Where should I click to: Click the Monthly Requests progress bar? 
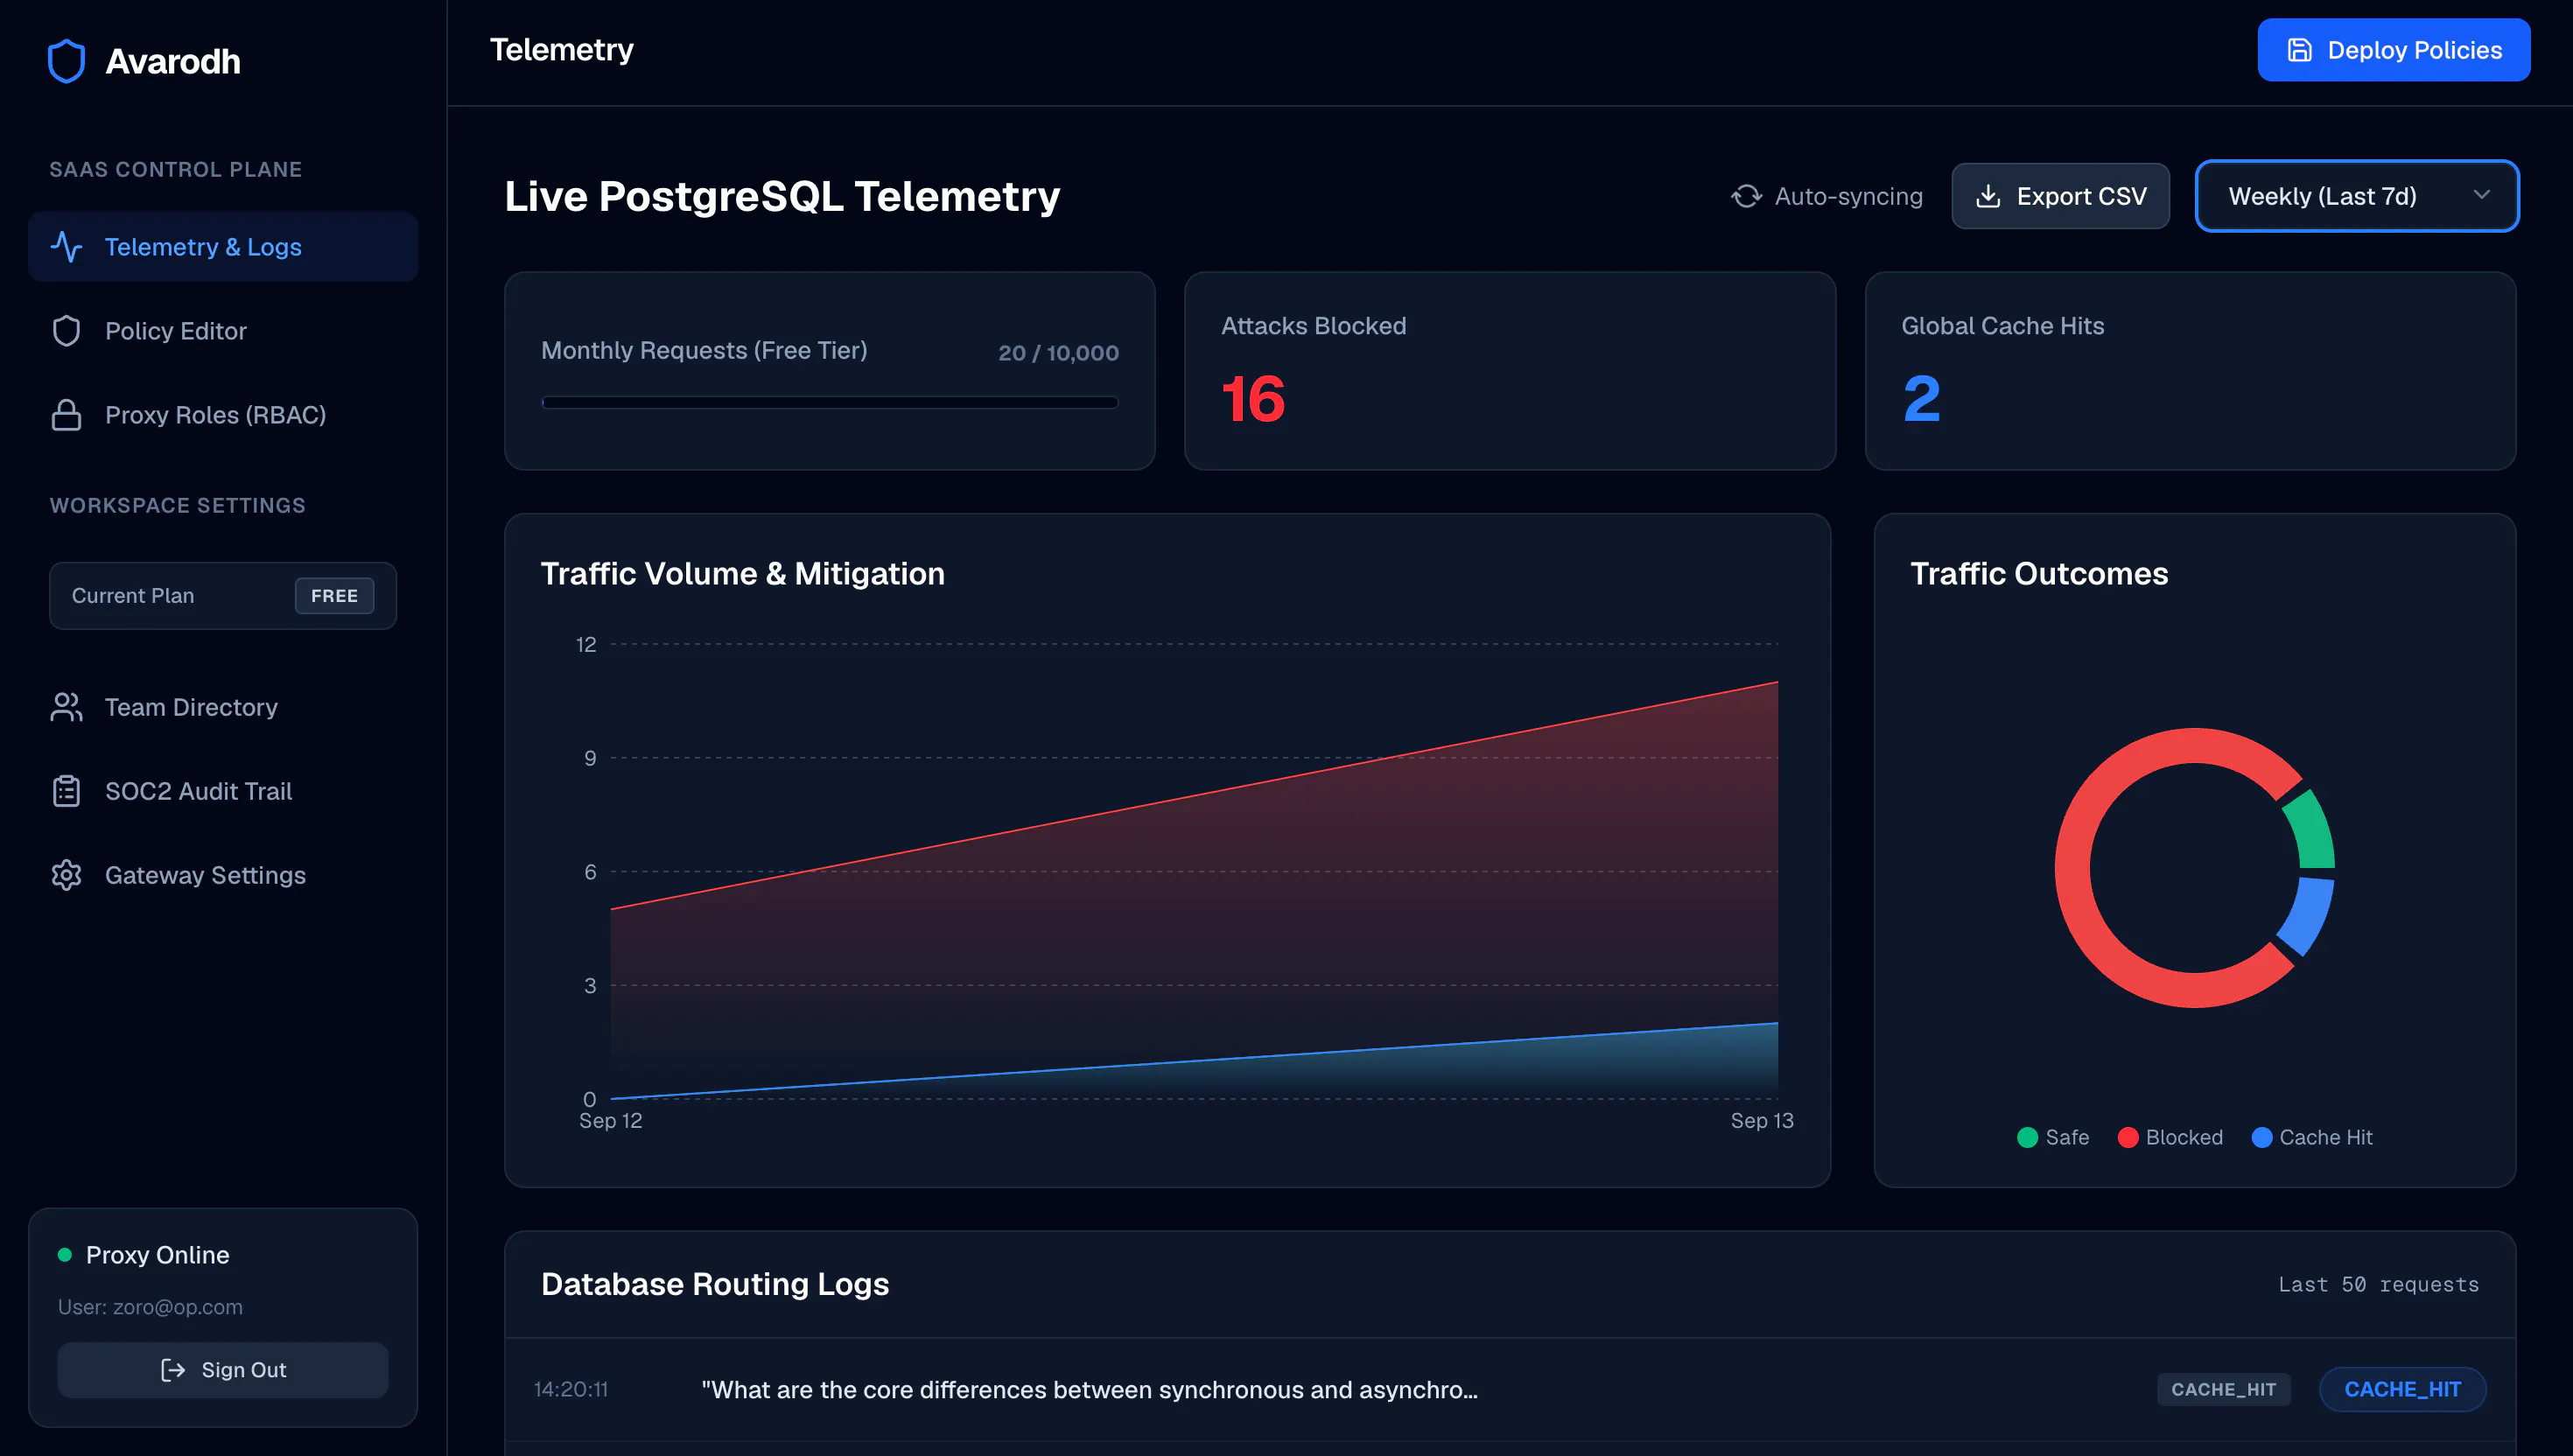click(829, 402)
